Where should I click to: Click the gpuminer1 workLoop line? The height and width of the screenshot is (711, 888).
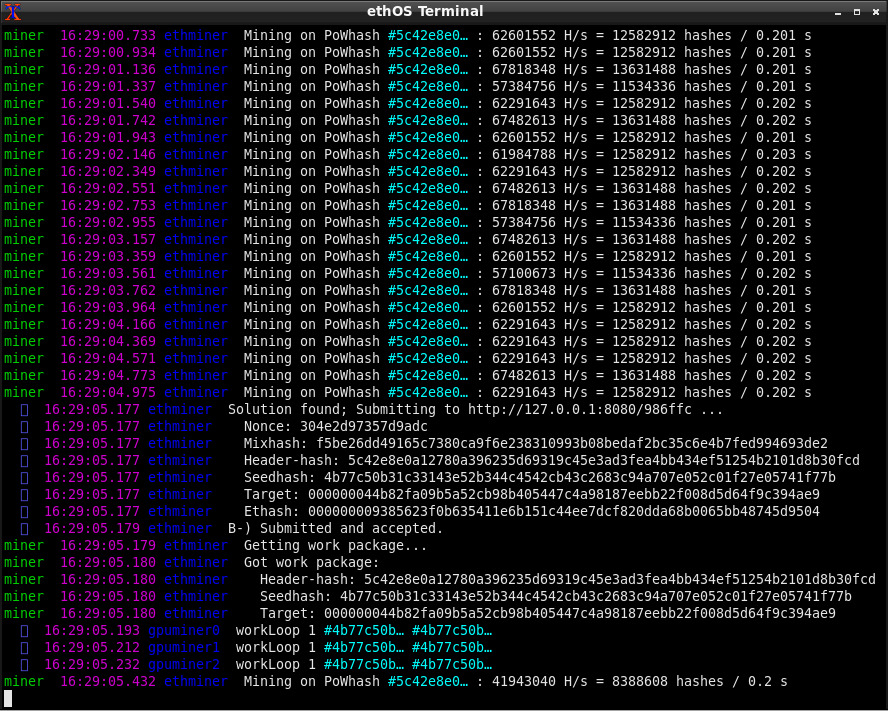coord(257,648)
